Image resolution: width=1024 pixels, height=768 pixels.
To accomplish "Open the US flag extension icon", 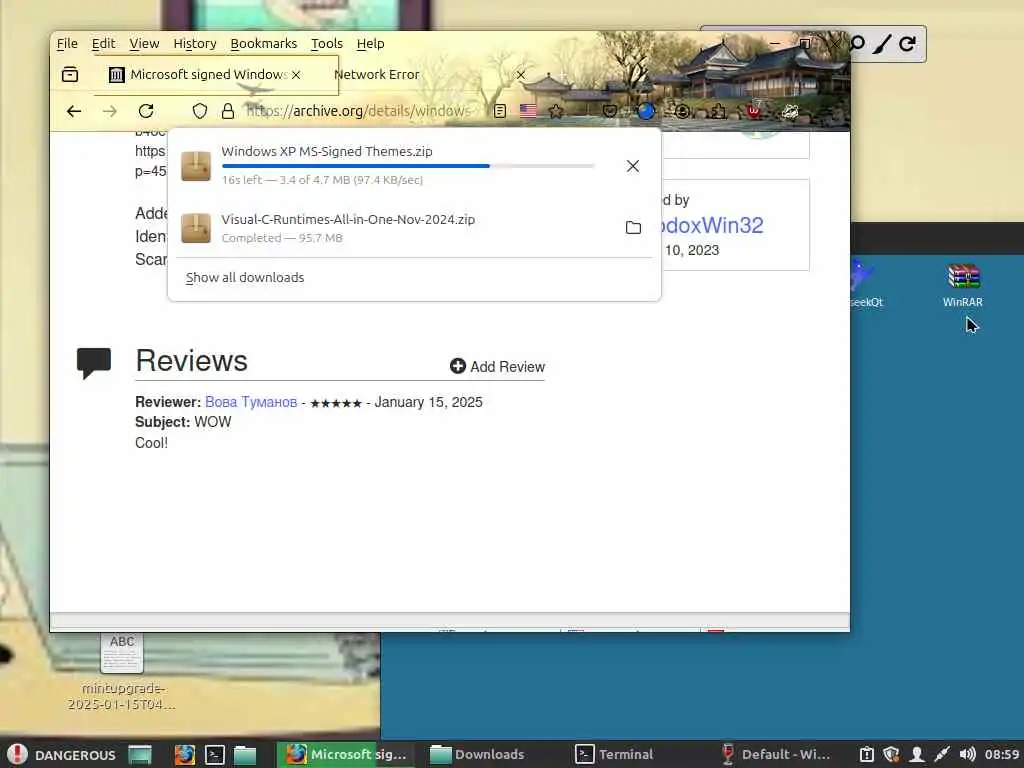I will [528, 111].
